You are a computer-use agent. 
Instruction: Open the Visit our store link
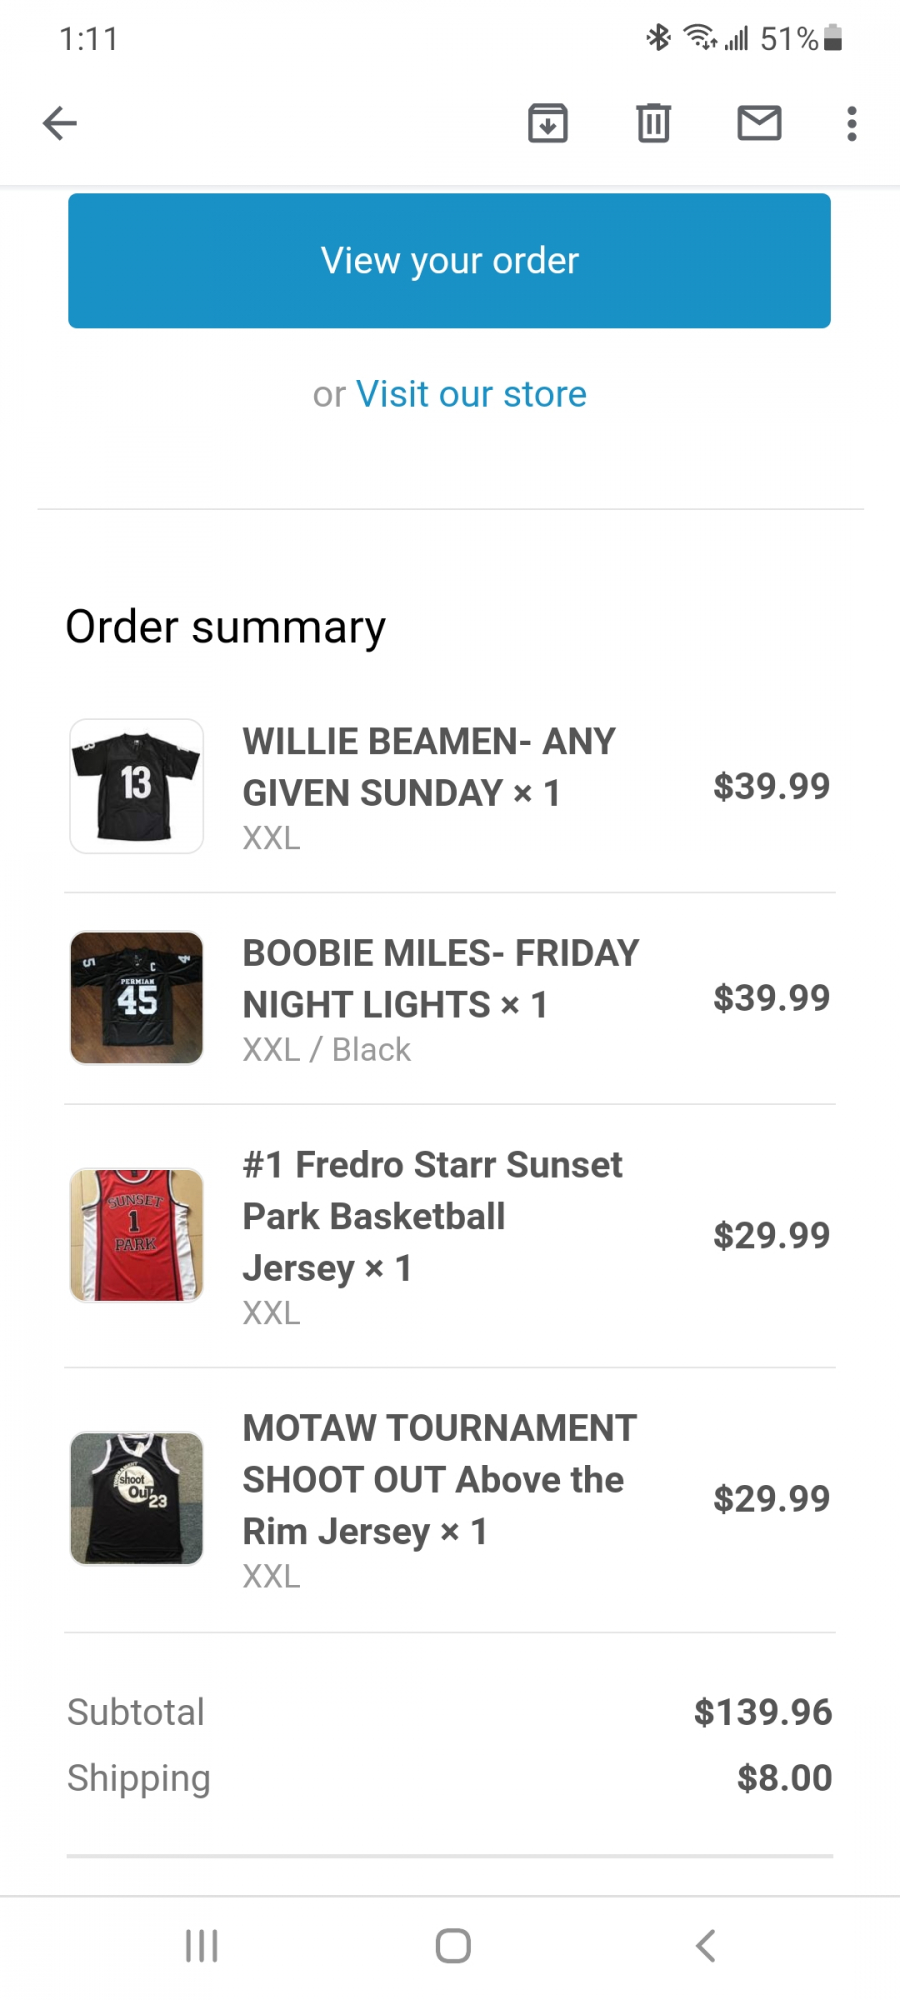[x=471, y=394]
